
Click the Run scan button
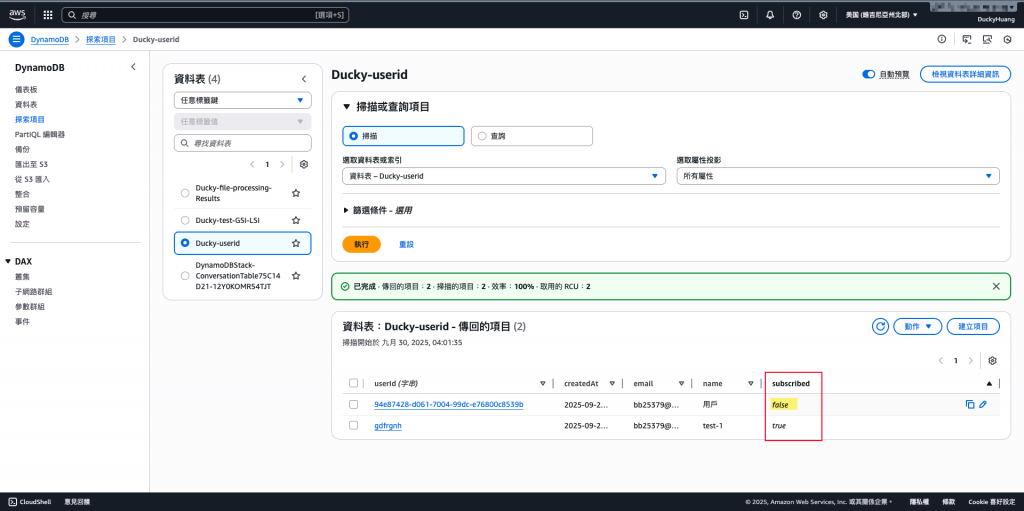(x=362, y=244)
